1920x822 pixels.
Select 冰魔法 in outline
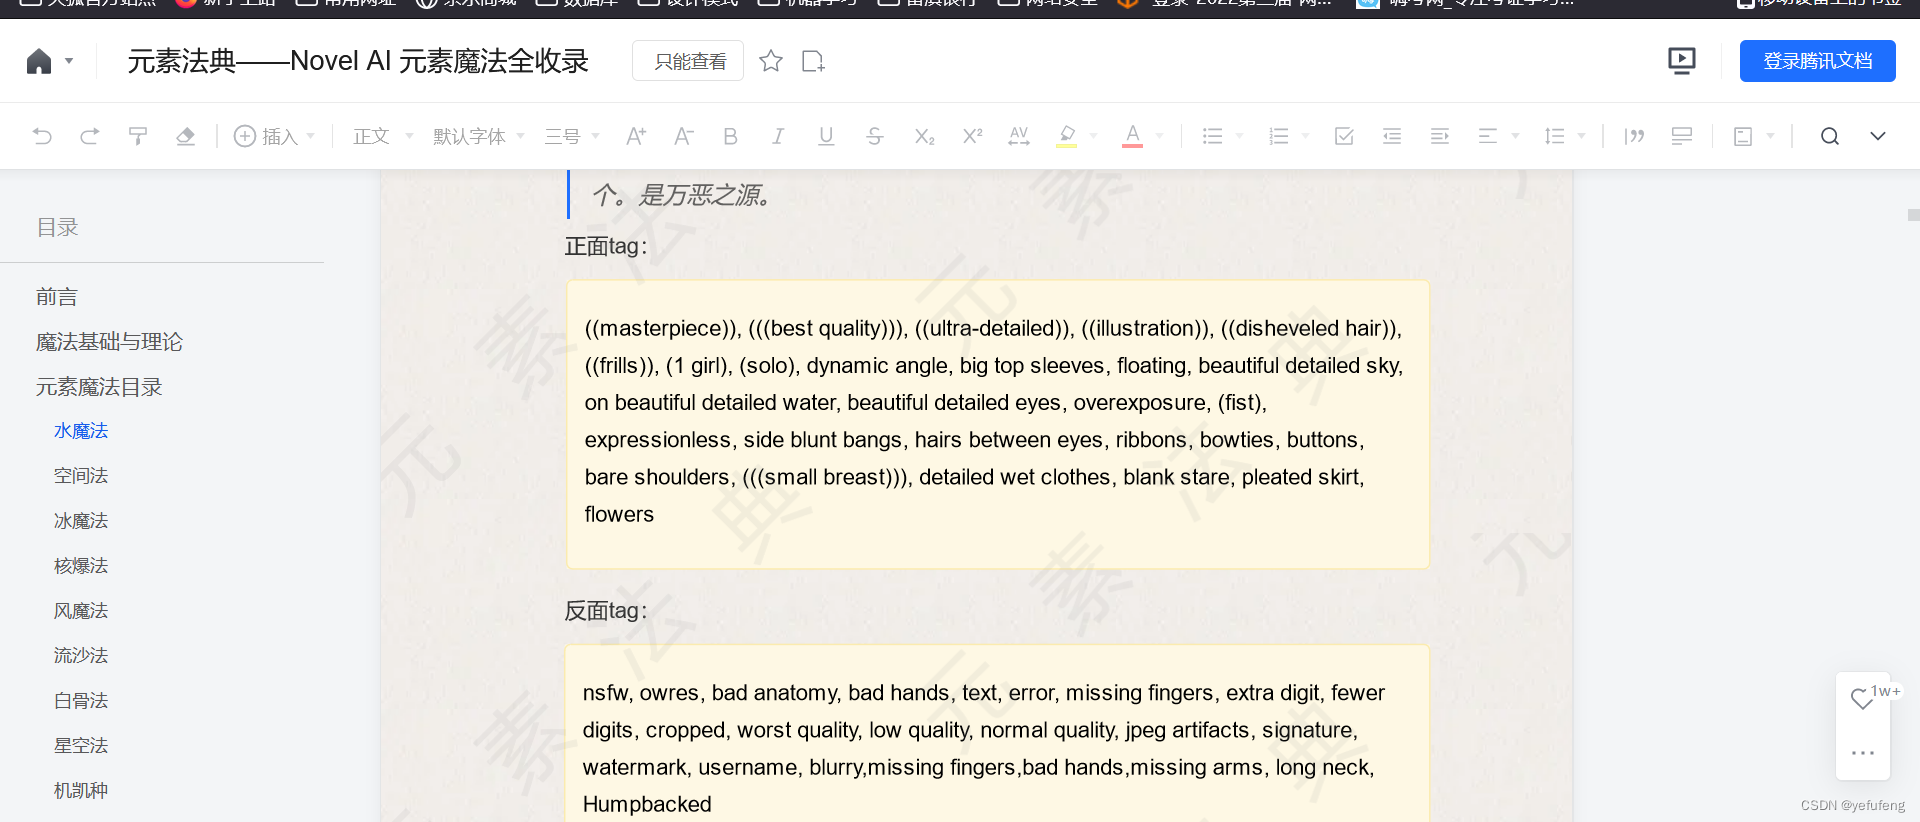tap(81, 521)
